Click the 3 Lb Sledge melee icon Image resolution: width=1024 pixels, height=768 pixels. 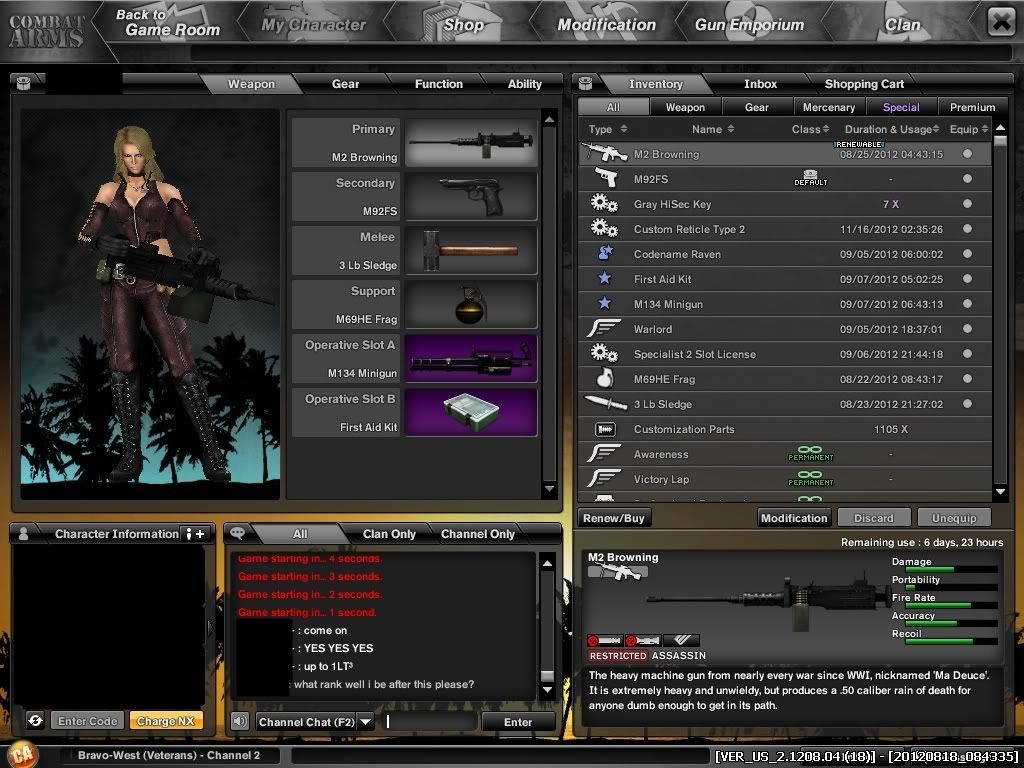(471, 251)
